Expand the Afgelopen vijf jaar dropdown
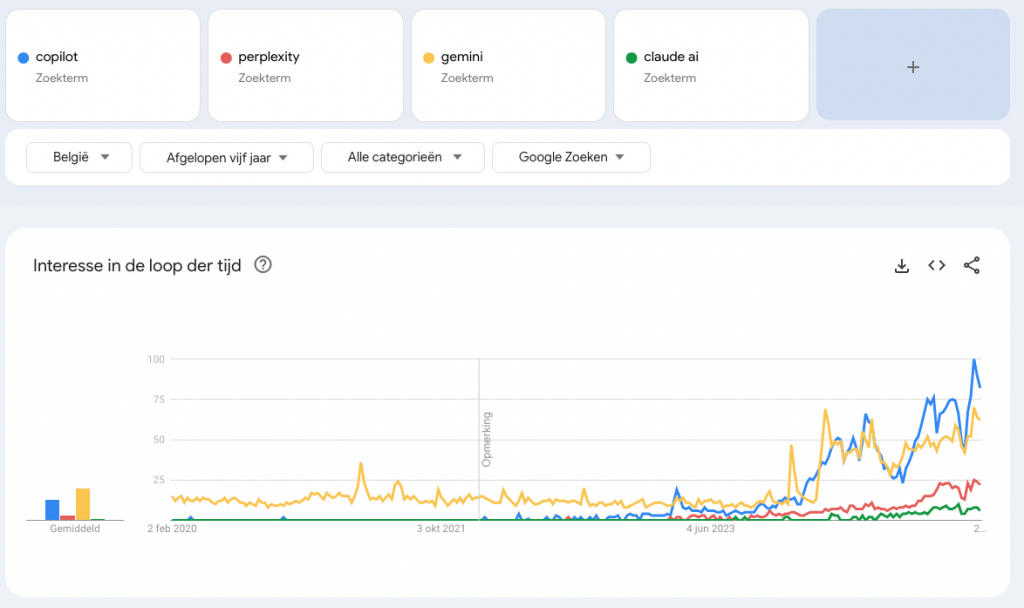This screenshot has height=608, width=1024. tap(226, 157)
